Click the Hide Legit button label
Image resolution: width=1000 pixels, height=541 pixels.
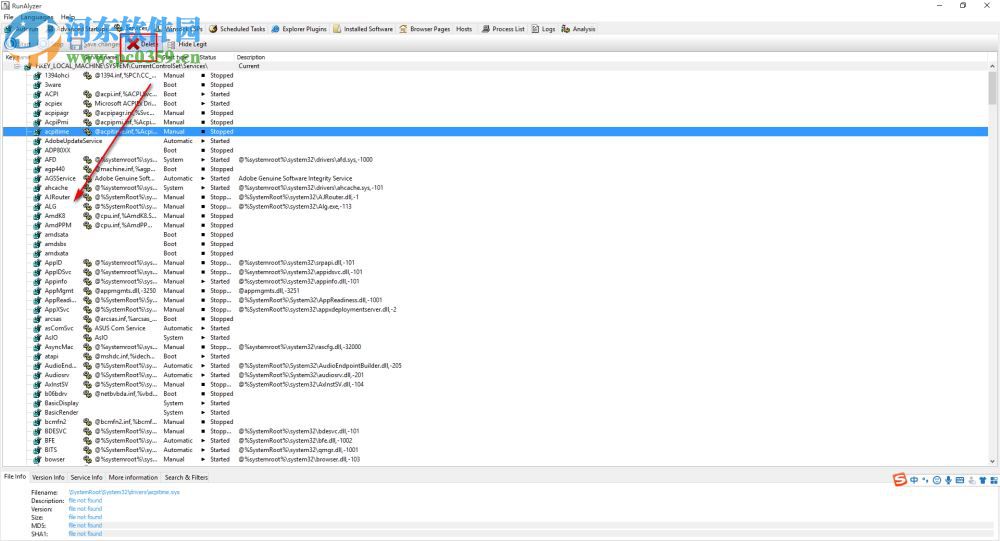(x=193, y=45)
